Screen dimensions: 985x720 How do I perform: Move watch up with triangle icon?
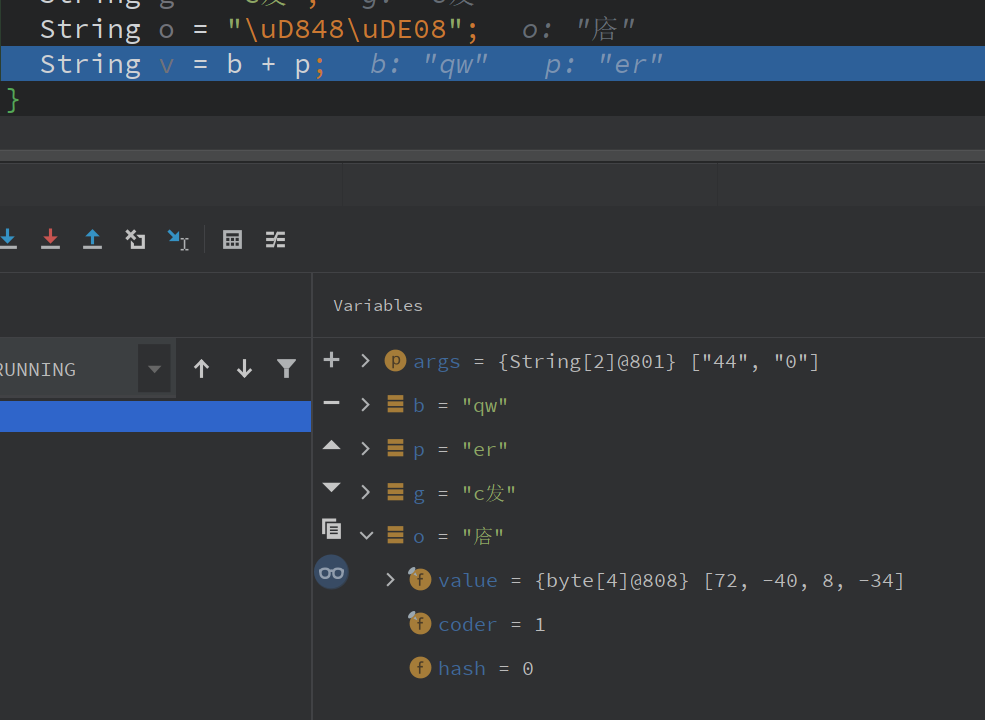(332, 445)
